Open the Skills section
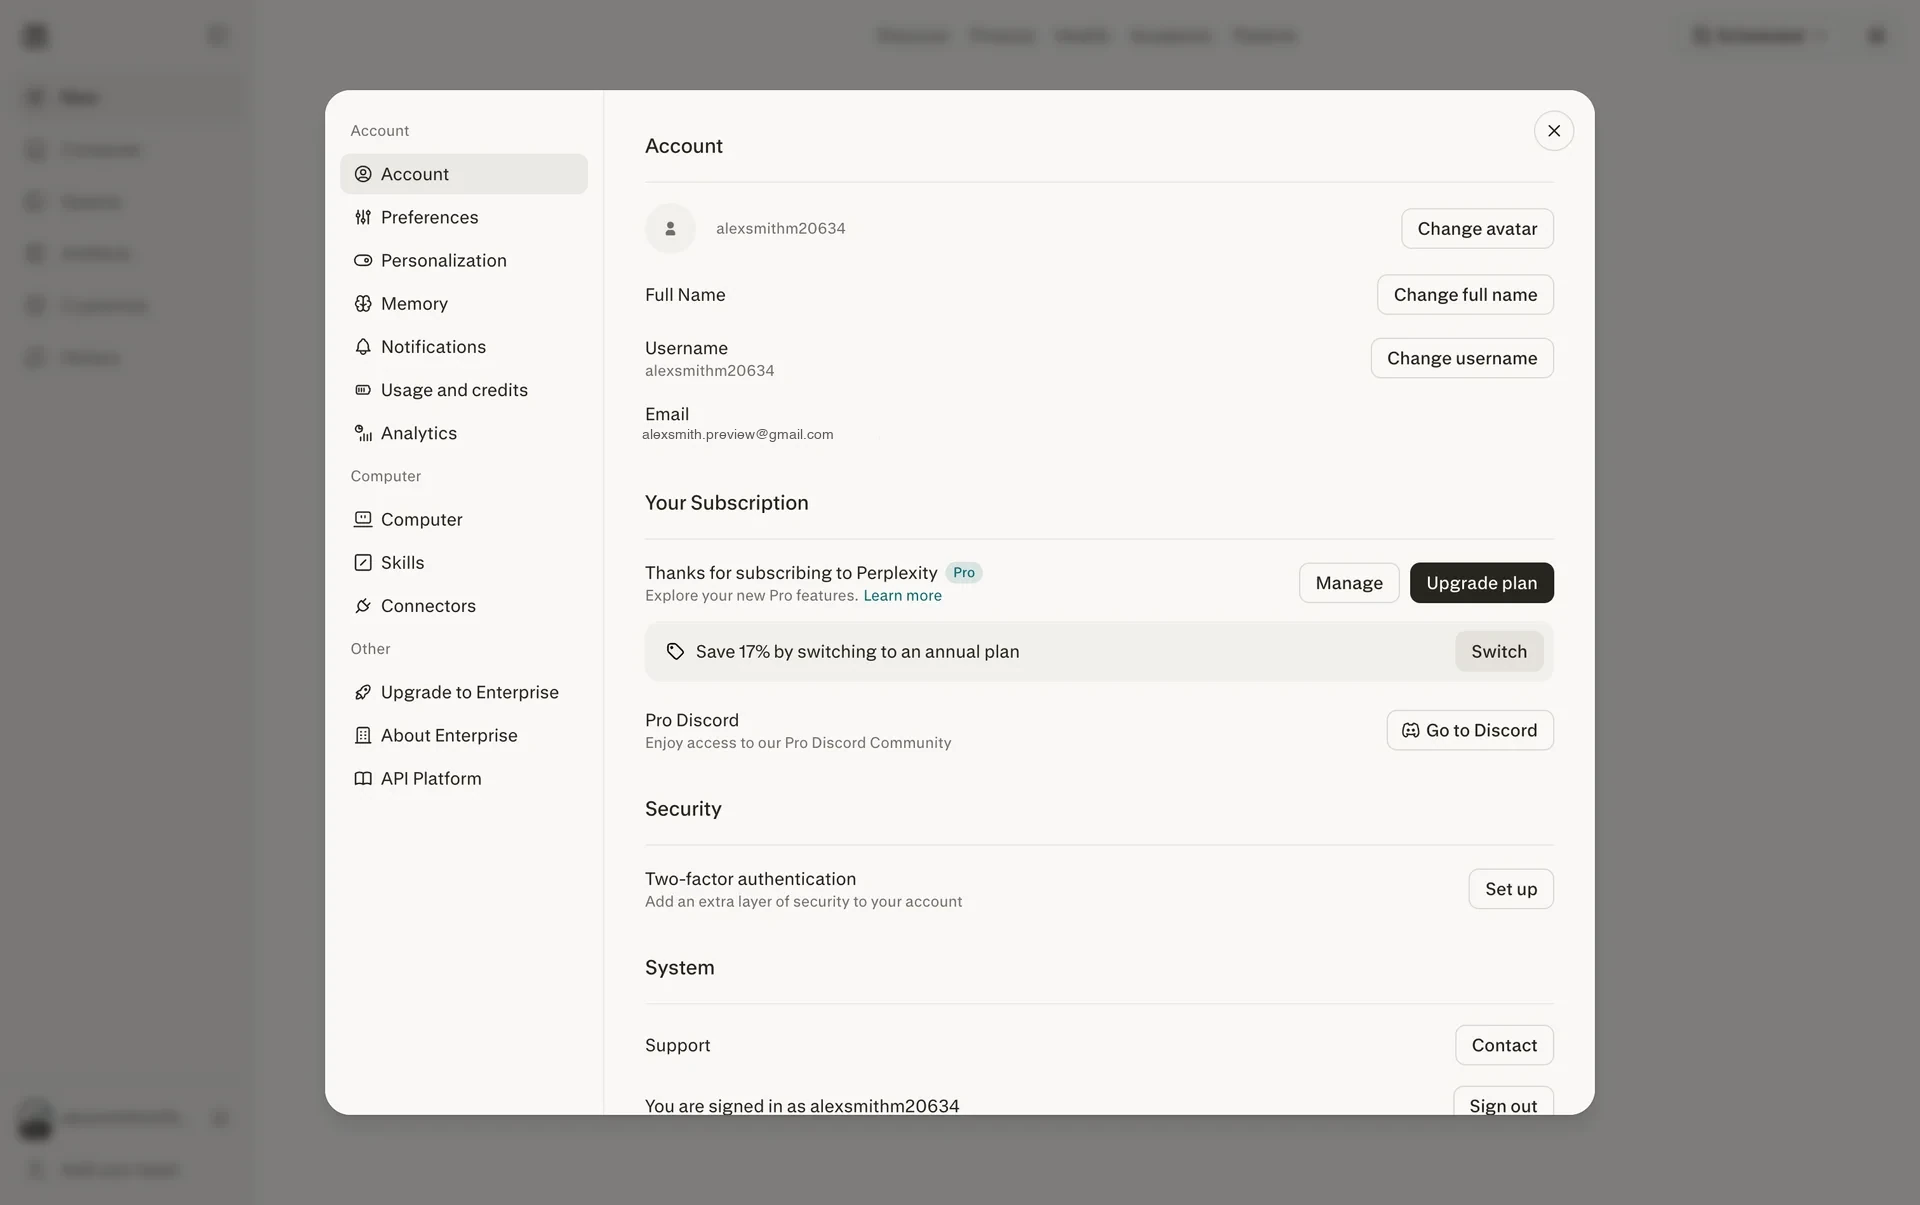The height and width of the screenshot is (1205, 1920). pyautogui.click(x=463, y=562)
